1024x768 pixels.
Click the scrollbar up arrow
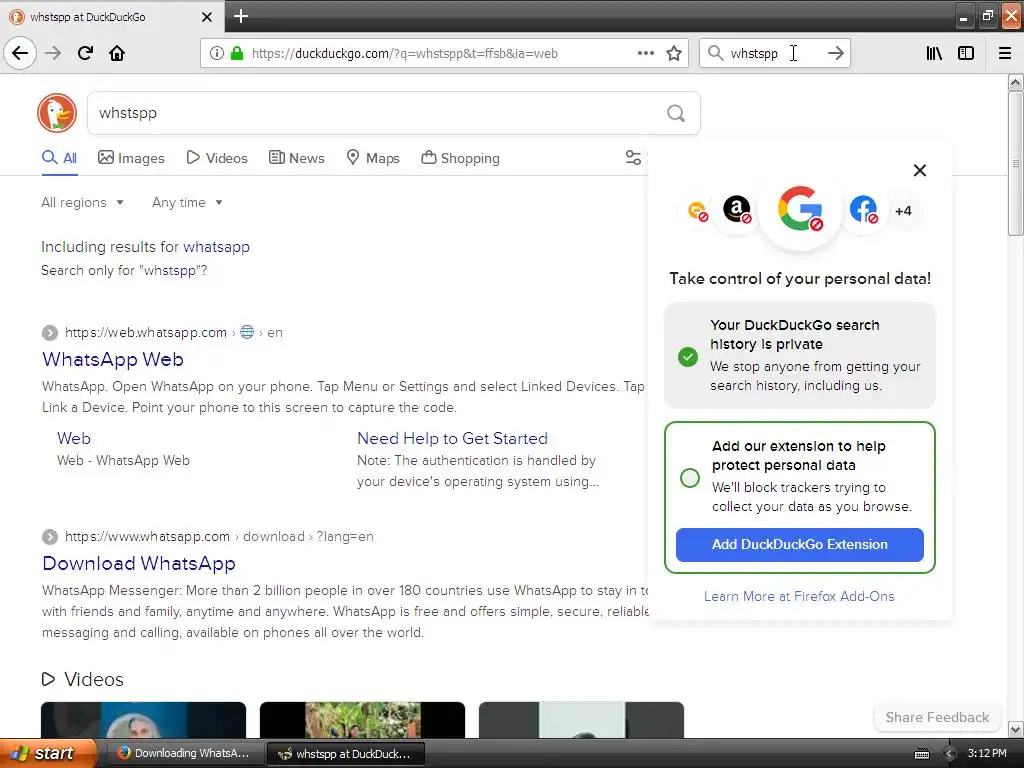1015,82
